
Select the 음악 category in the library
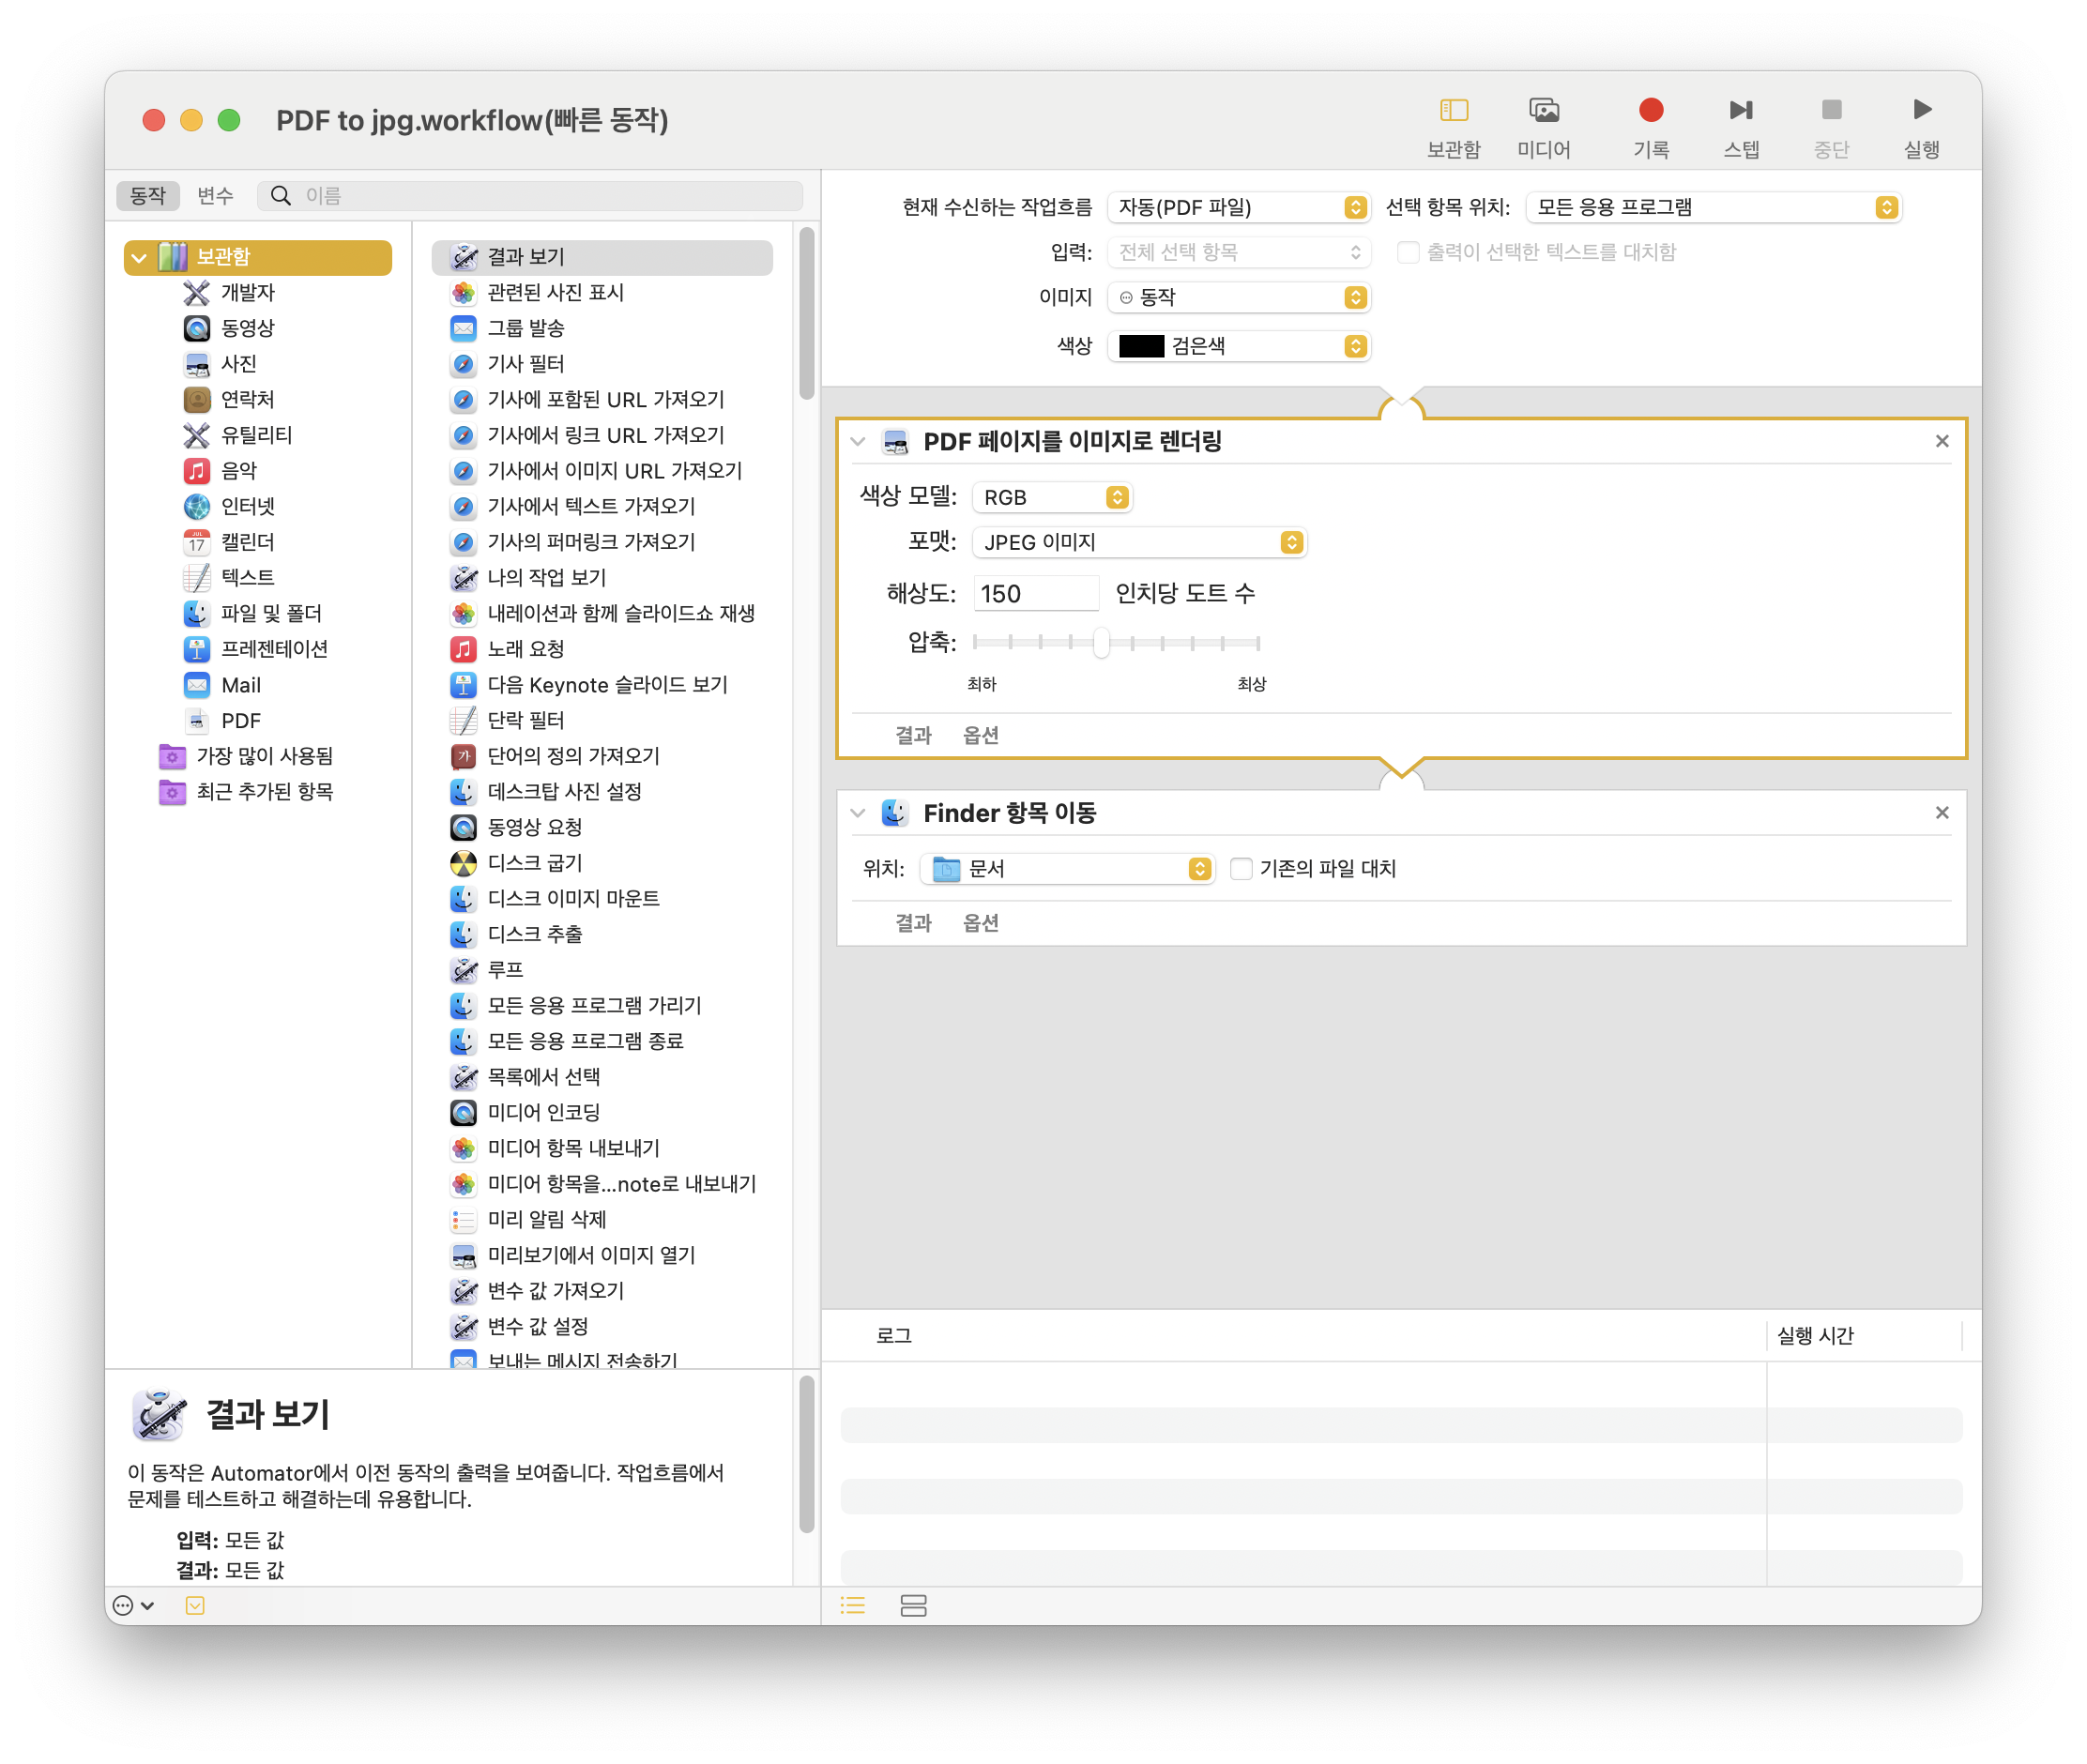[240, 470]
